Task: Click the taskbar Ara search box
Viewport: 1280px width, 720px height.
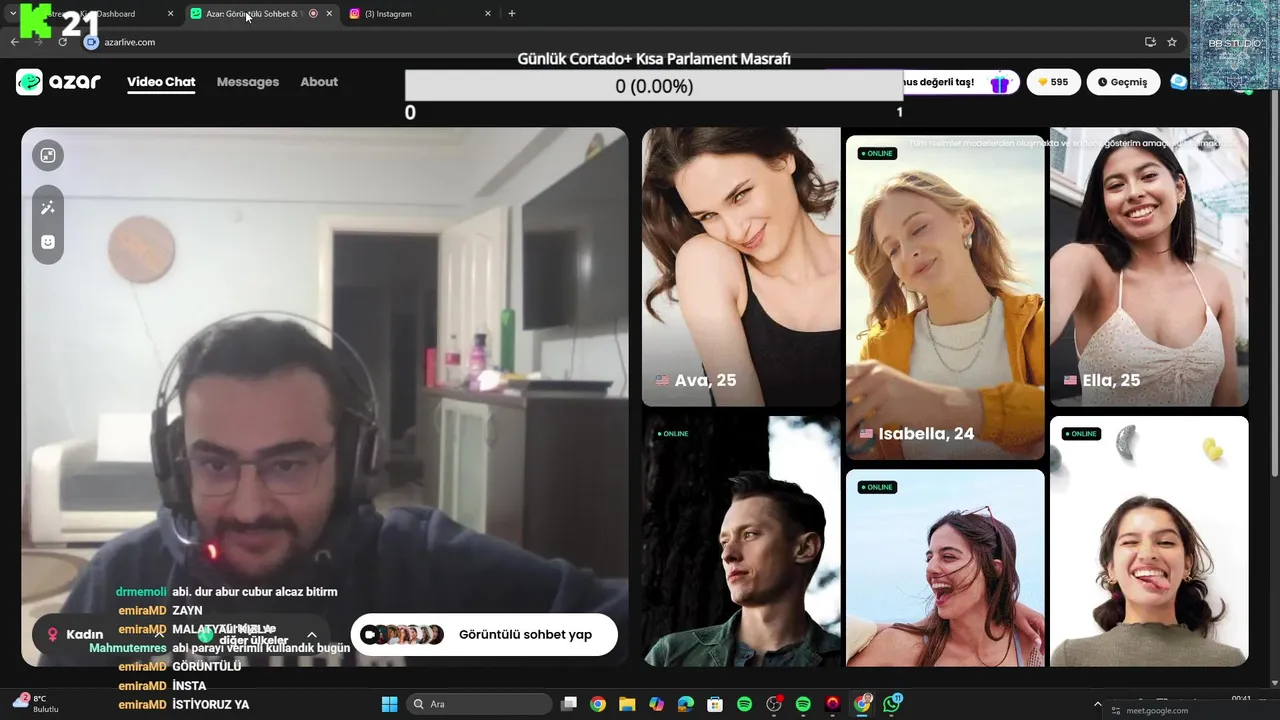Action: point(479,704)
